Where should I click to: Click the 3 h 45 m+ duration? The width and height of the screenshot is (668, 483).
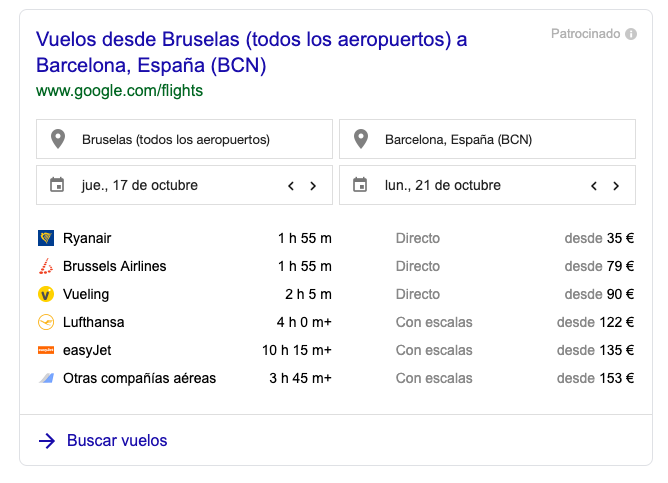(300, 378)
